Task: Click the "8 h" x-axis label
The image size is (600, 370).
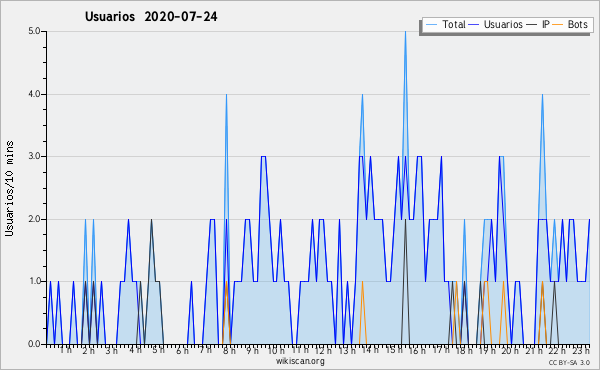Action: tap(229, 351)
